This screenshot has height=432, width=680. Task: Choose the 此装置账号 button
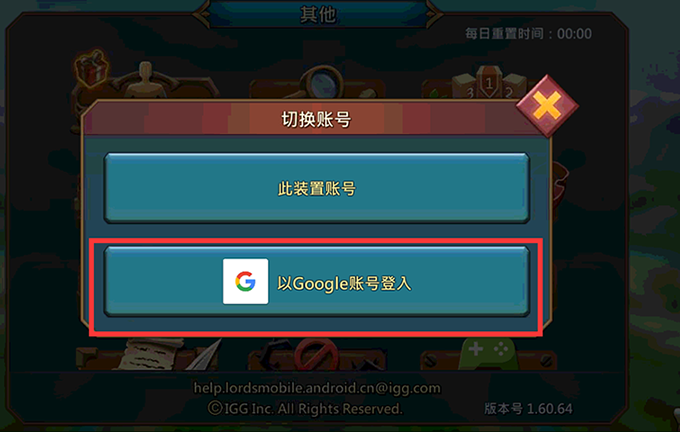point(317,188)
